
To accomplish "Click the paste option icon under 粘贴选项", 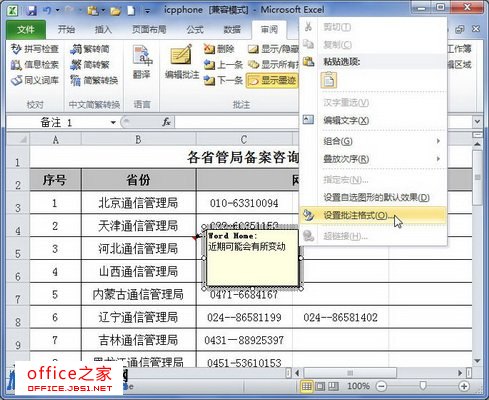I will pos(329,80).
